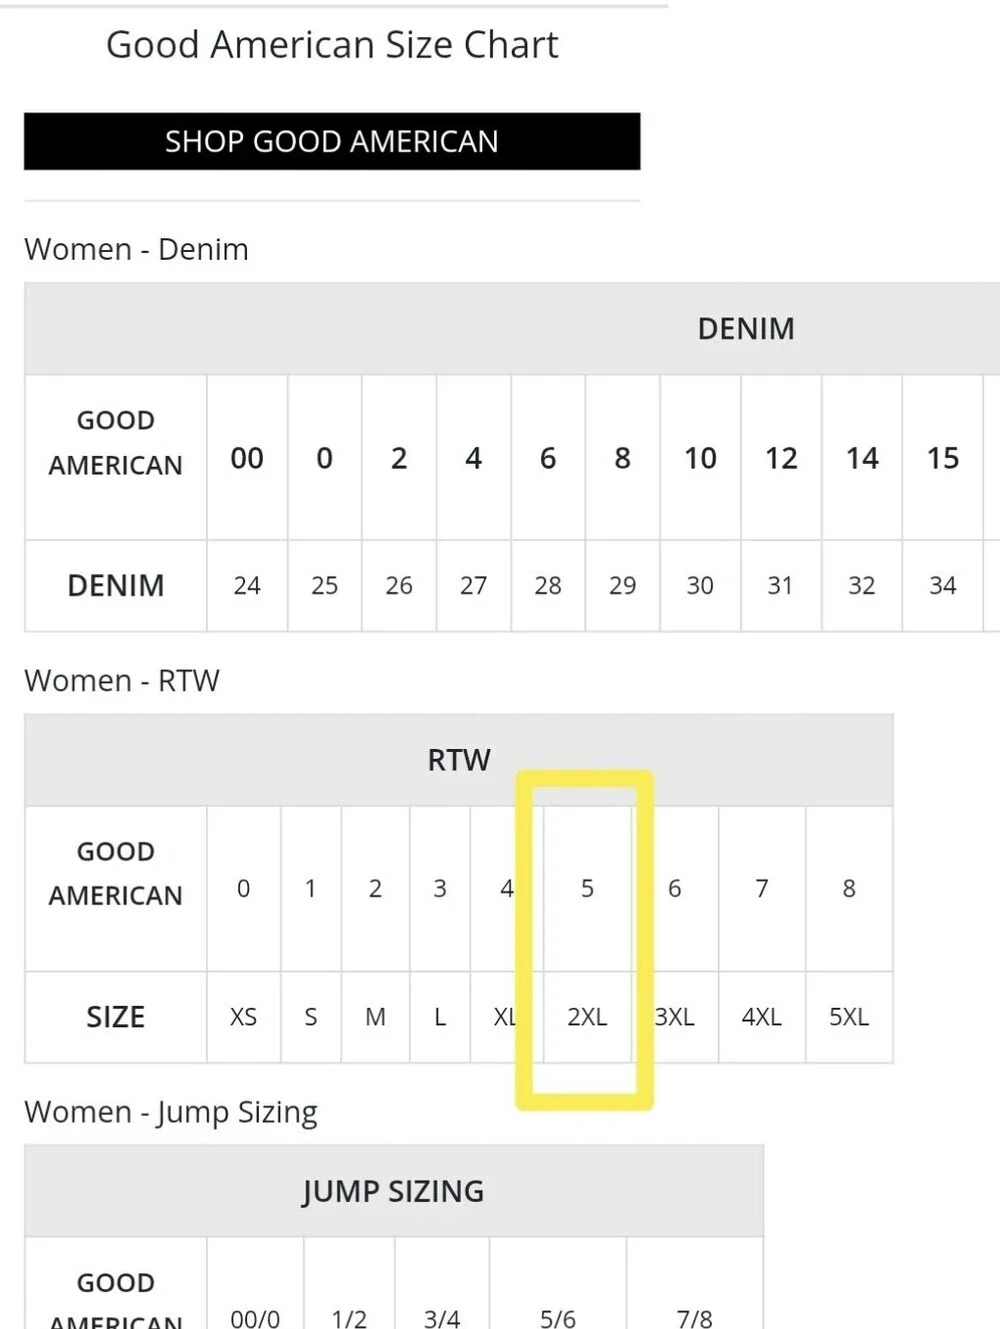Click the DENIM table header
The width and height of the screenshot is (1000, 1329).
click(746, 329)
